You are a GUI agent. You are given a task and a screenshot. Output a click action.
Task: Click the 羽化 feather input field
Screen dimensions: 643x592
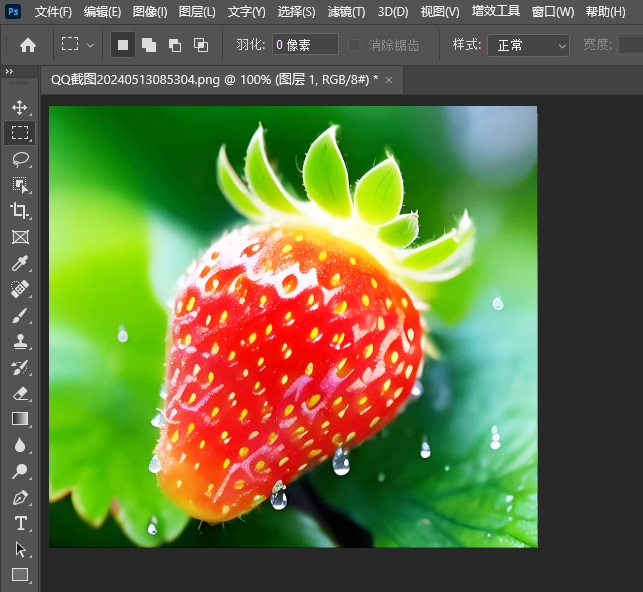click(x=305, y=45)
